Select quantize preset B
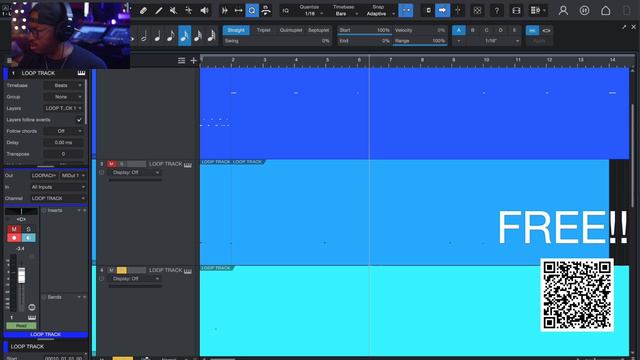 [x=473, y=30]
